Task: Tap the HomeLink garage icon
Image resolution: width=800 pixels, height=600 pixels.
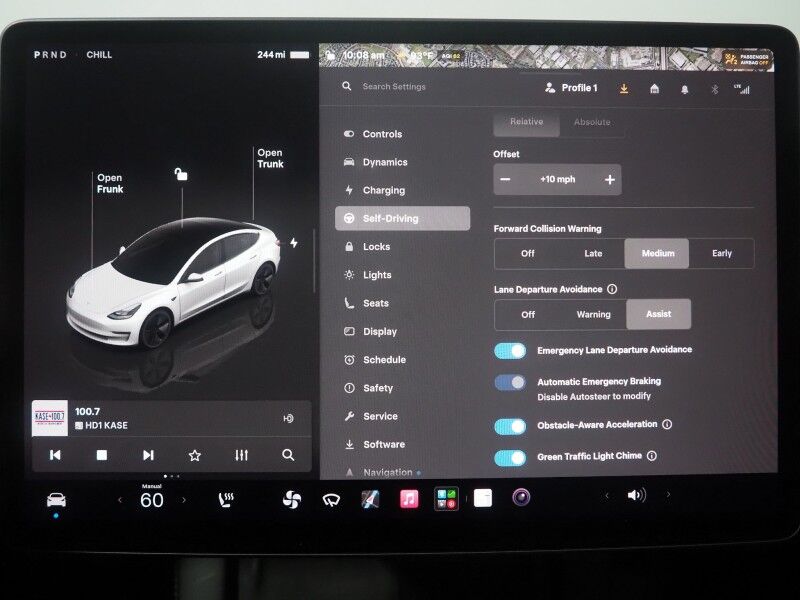Action: [655, 89]
